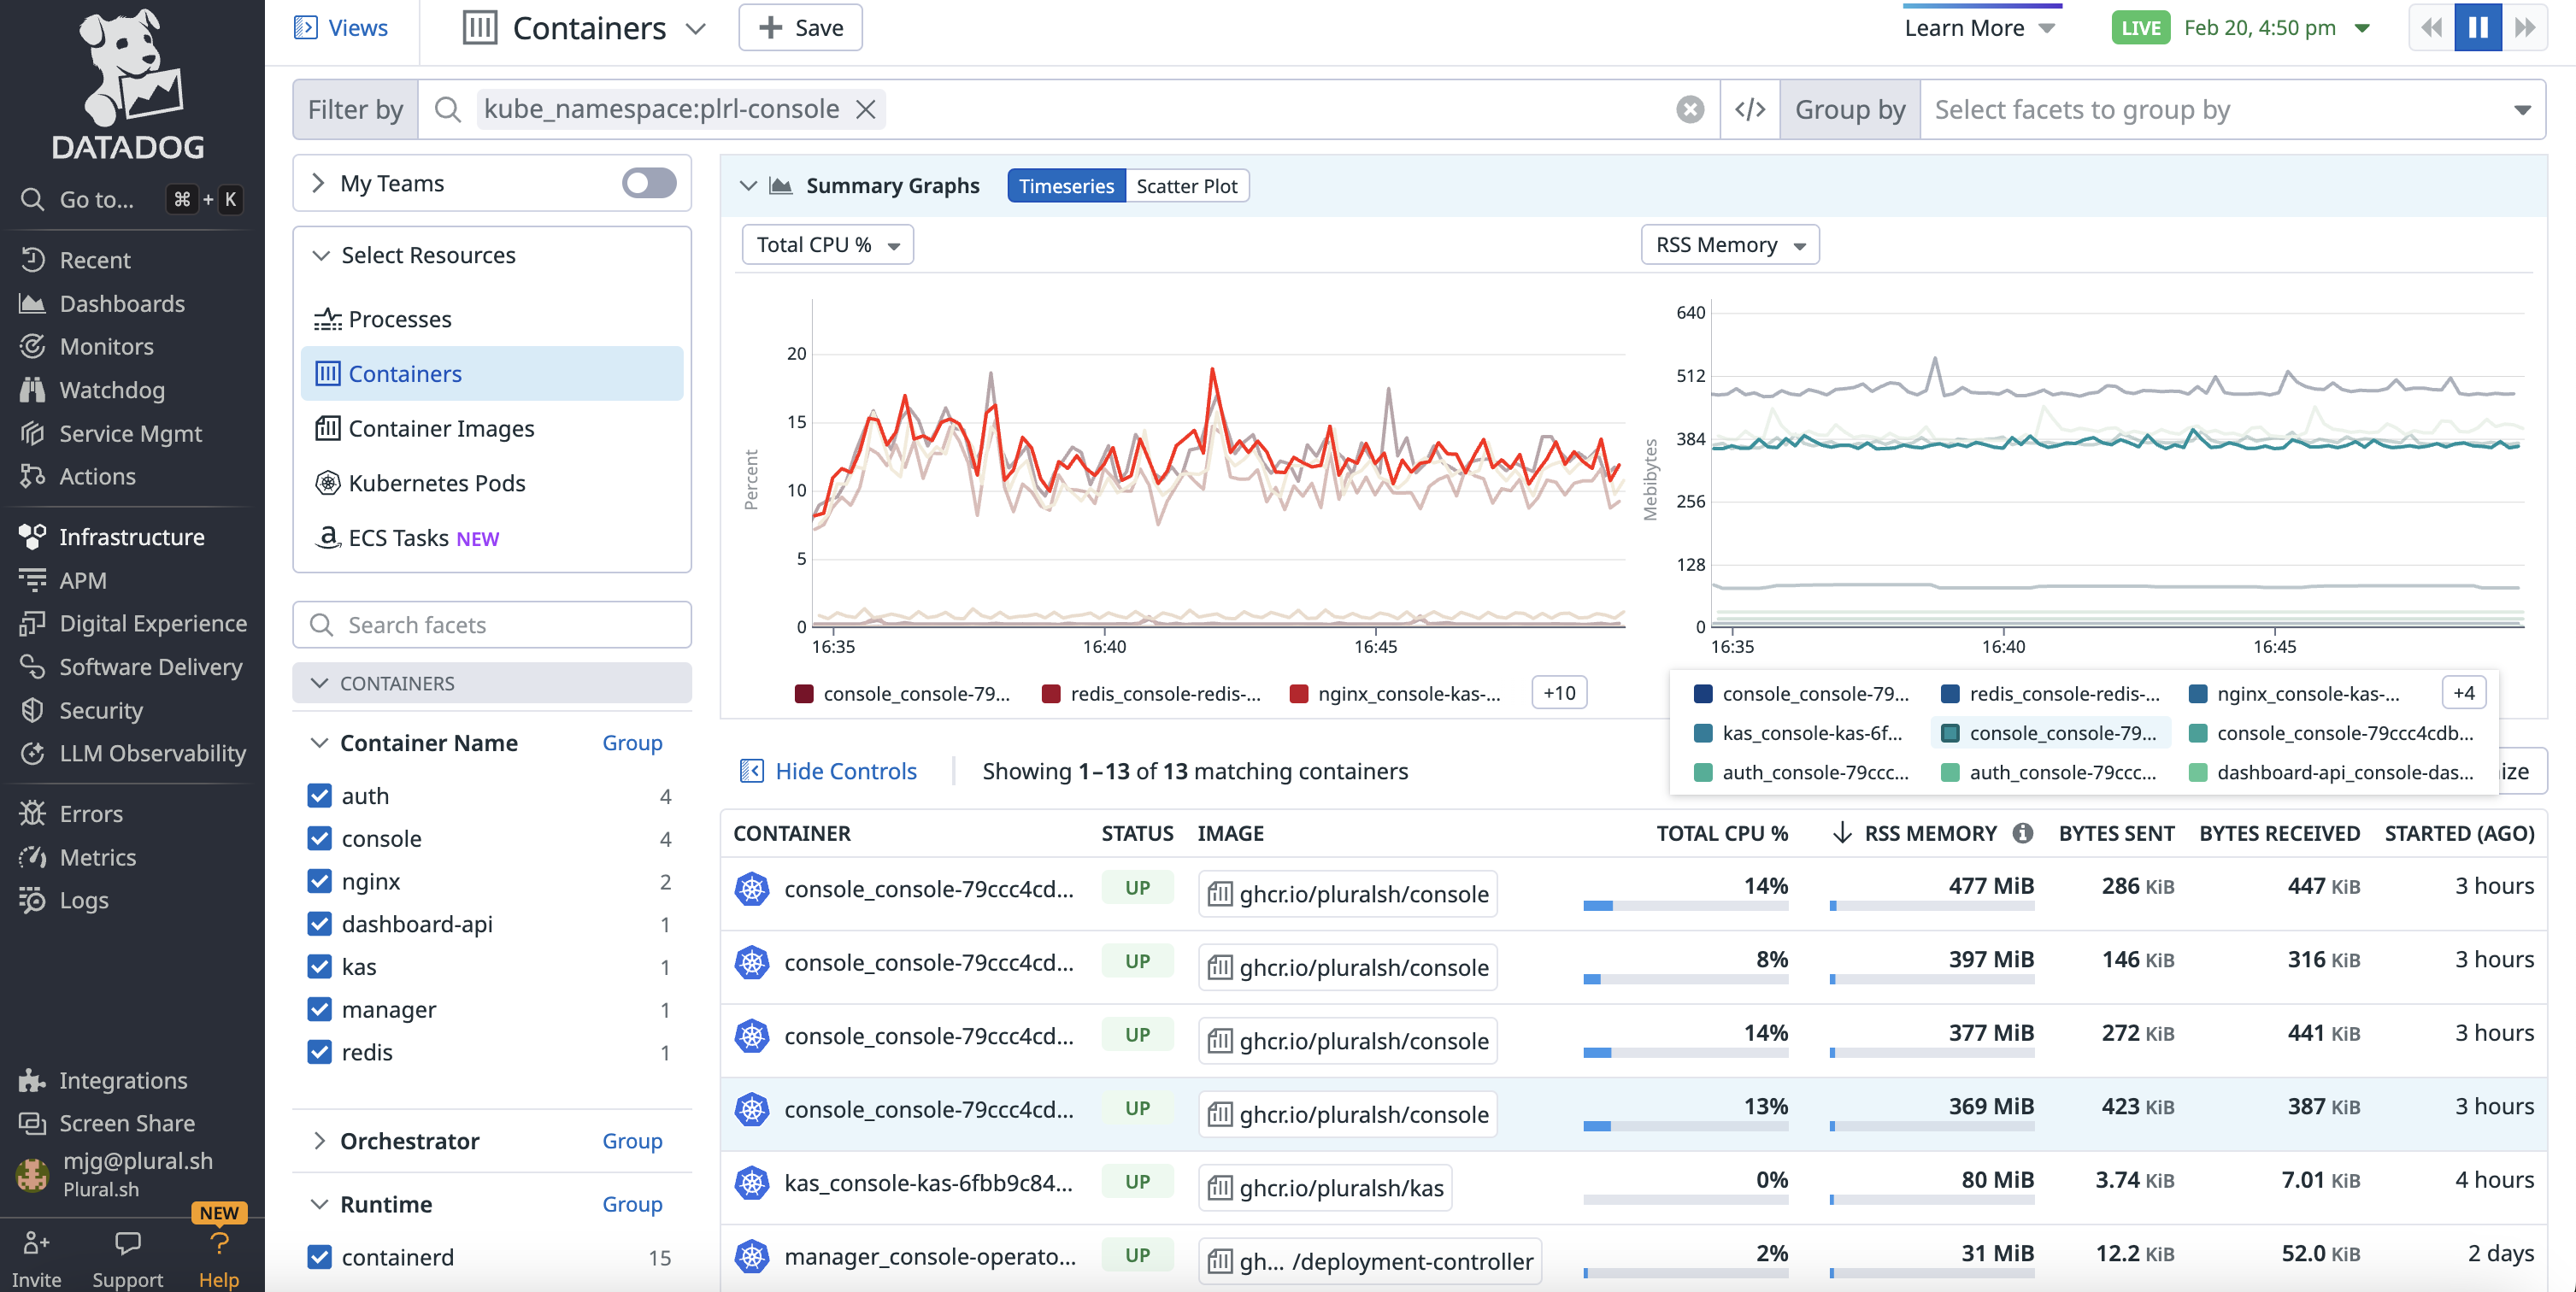Open Integrations in sidebar
The width and height of the screenshot is (2576, 1292).
pos(123,1080)
